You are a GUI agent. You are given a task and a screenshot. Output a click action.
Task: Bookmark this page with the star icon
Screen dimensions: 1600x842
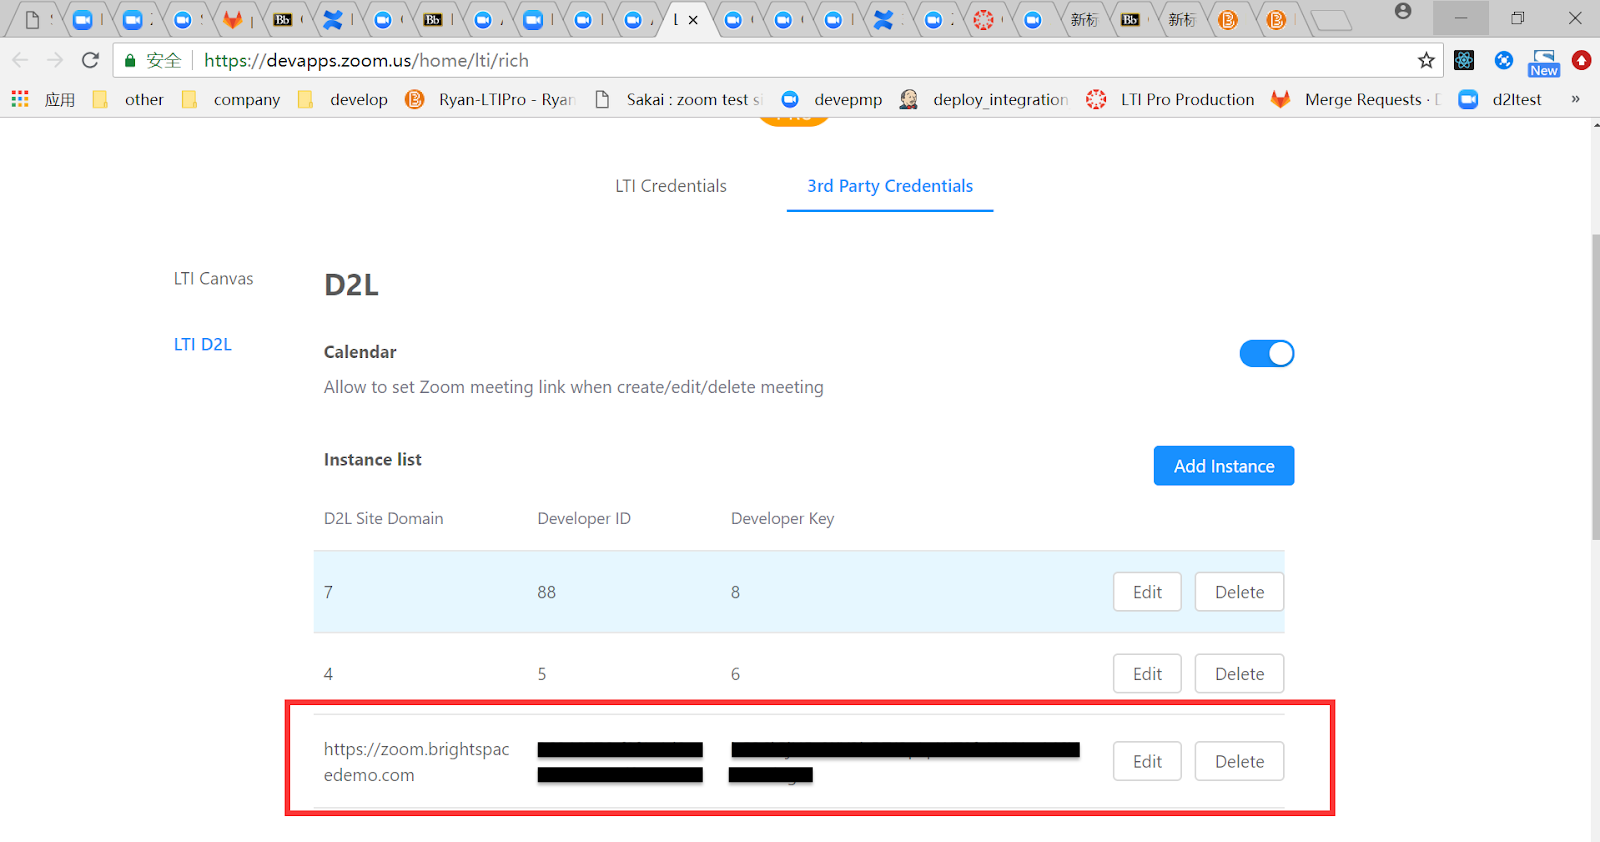[x=1426, y=60]
